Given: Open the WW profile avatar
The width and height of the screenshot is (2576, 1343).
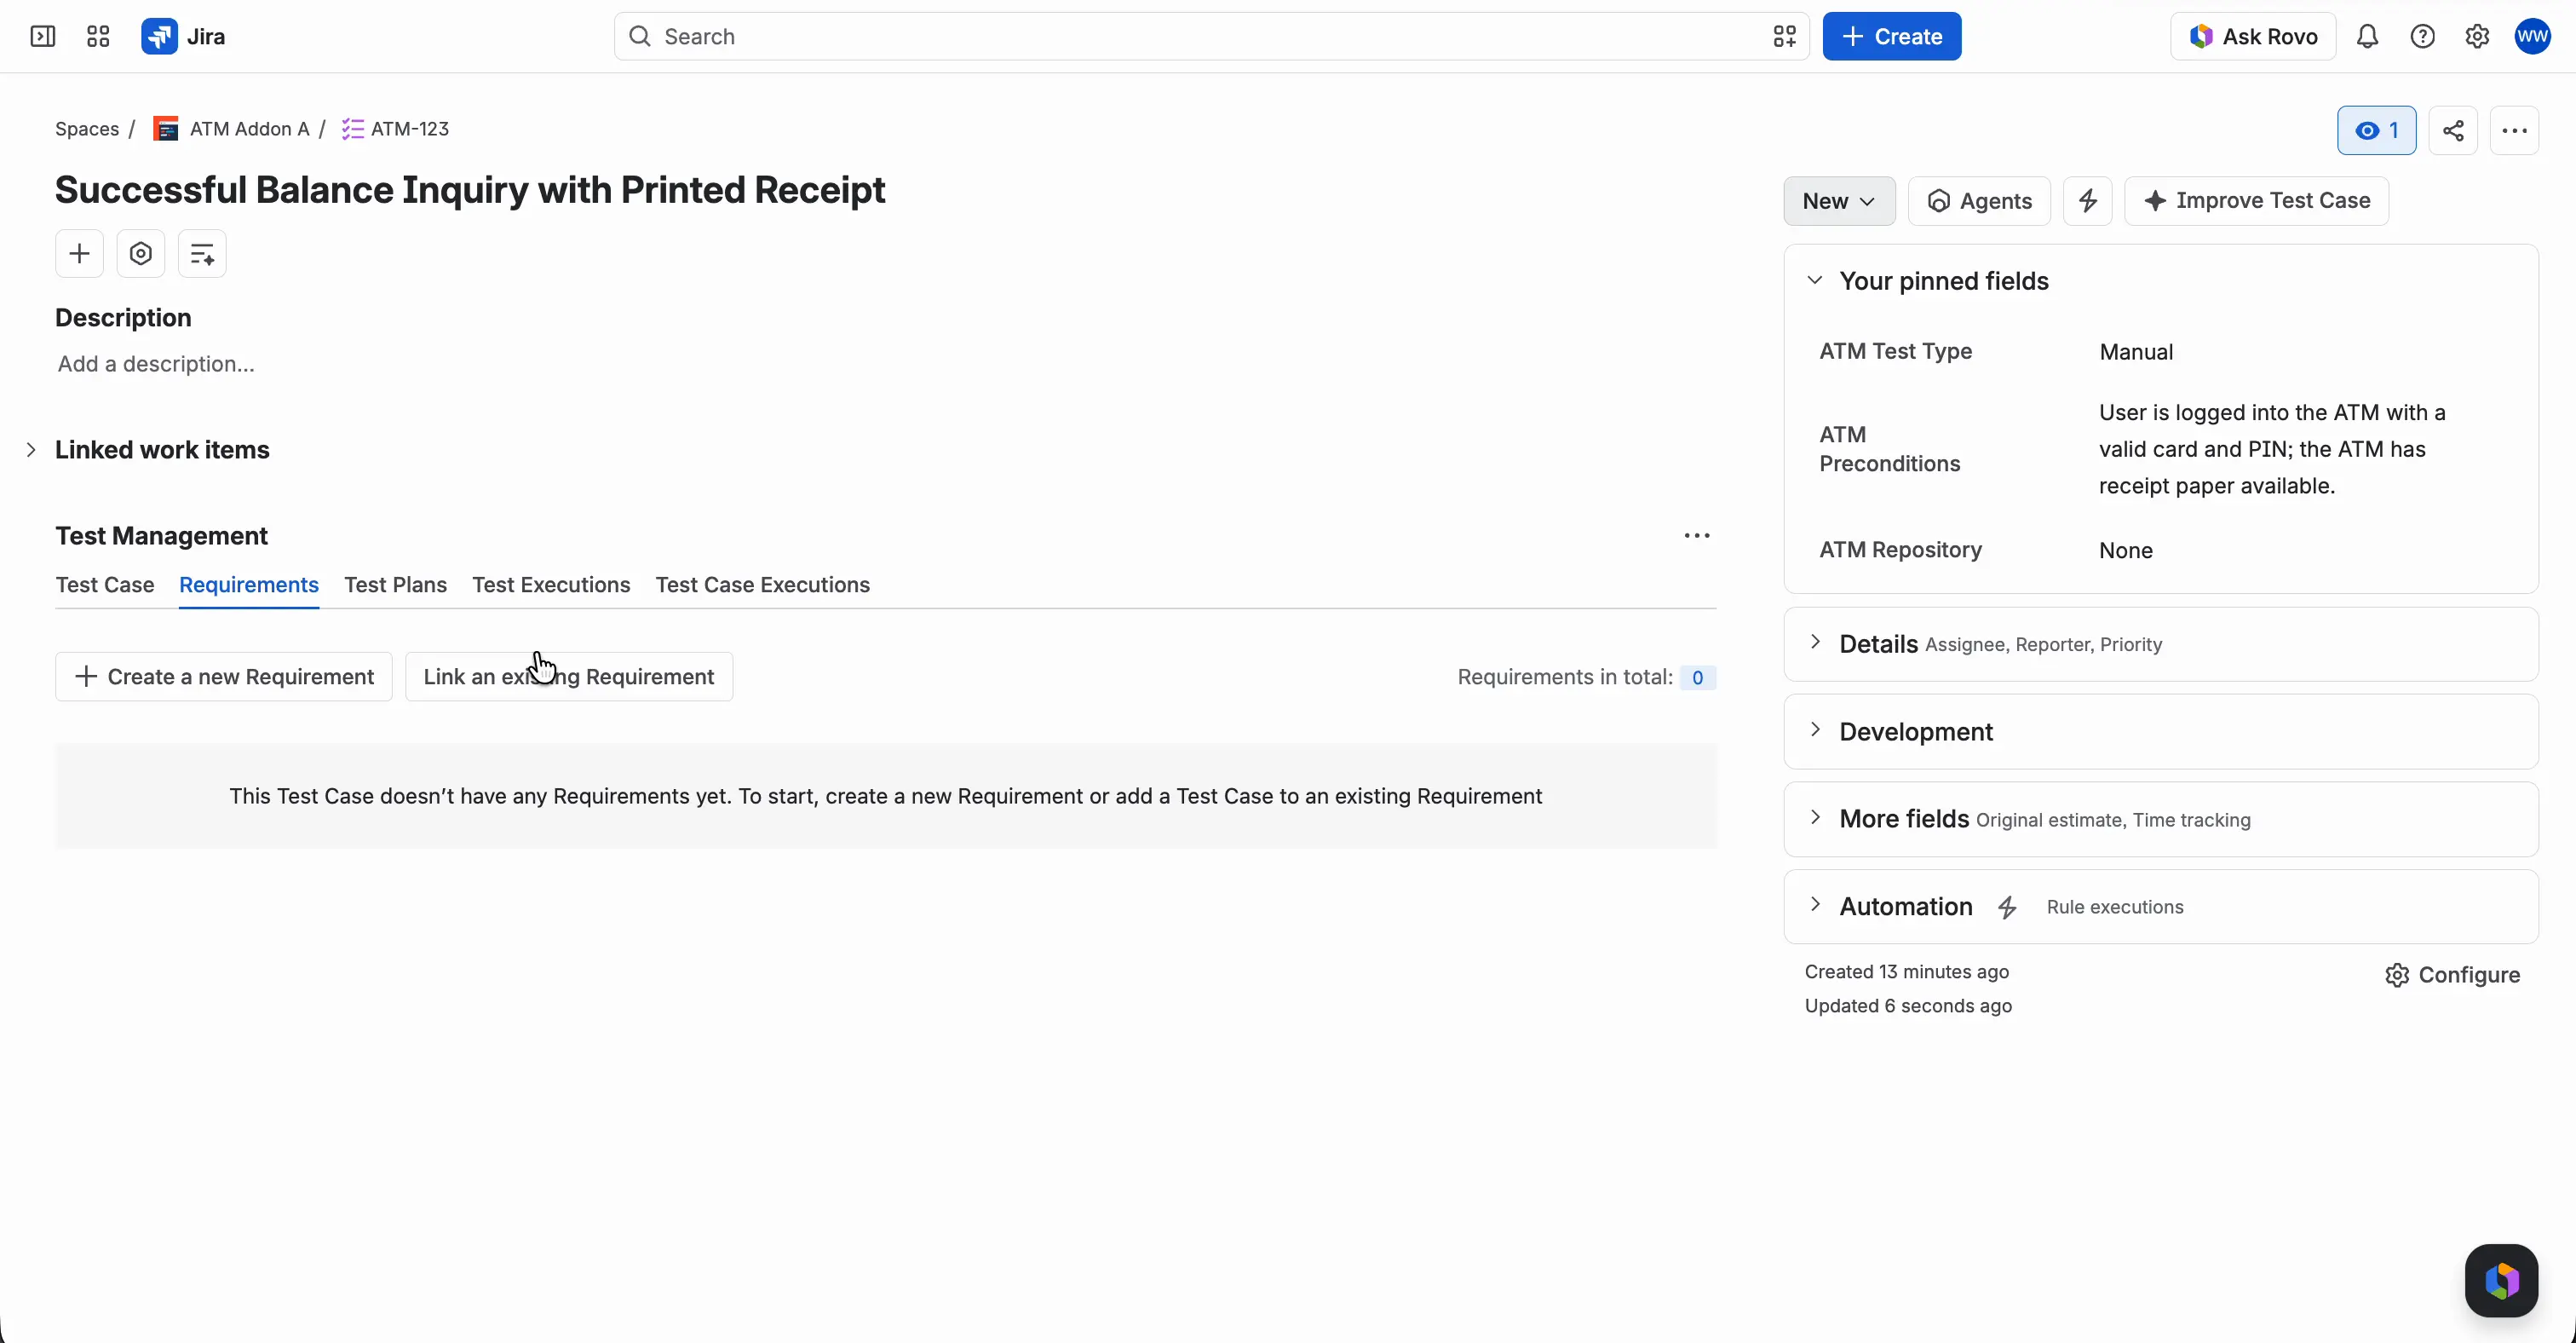Looking at the screenshot, I should coord(2533,37).
